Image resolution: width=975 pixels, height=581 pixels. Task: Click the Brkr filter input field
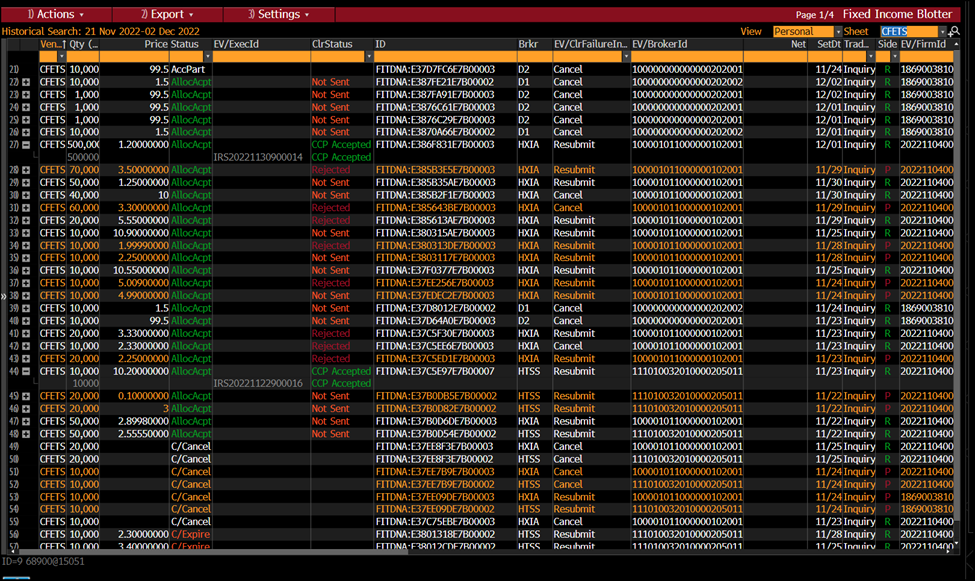(x=534, y=57)
